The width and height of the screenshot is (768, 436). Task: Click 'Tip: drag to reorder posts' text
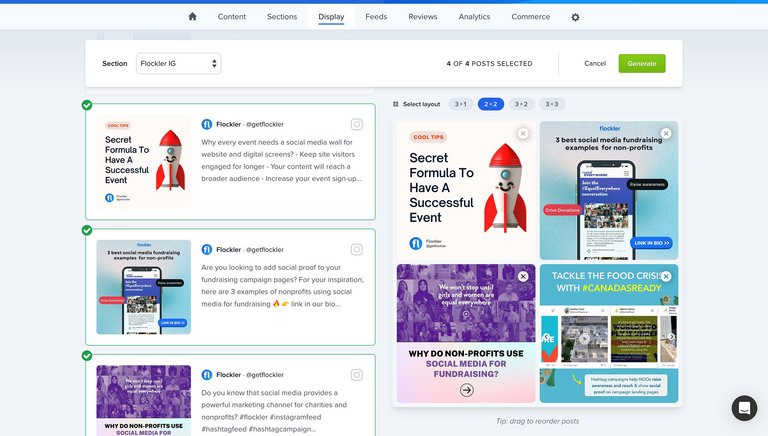[537, 421]
